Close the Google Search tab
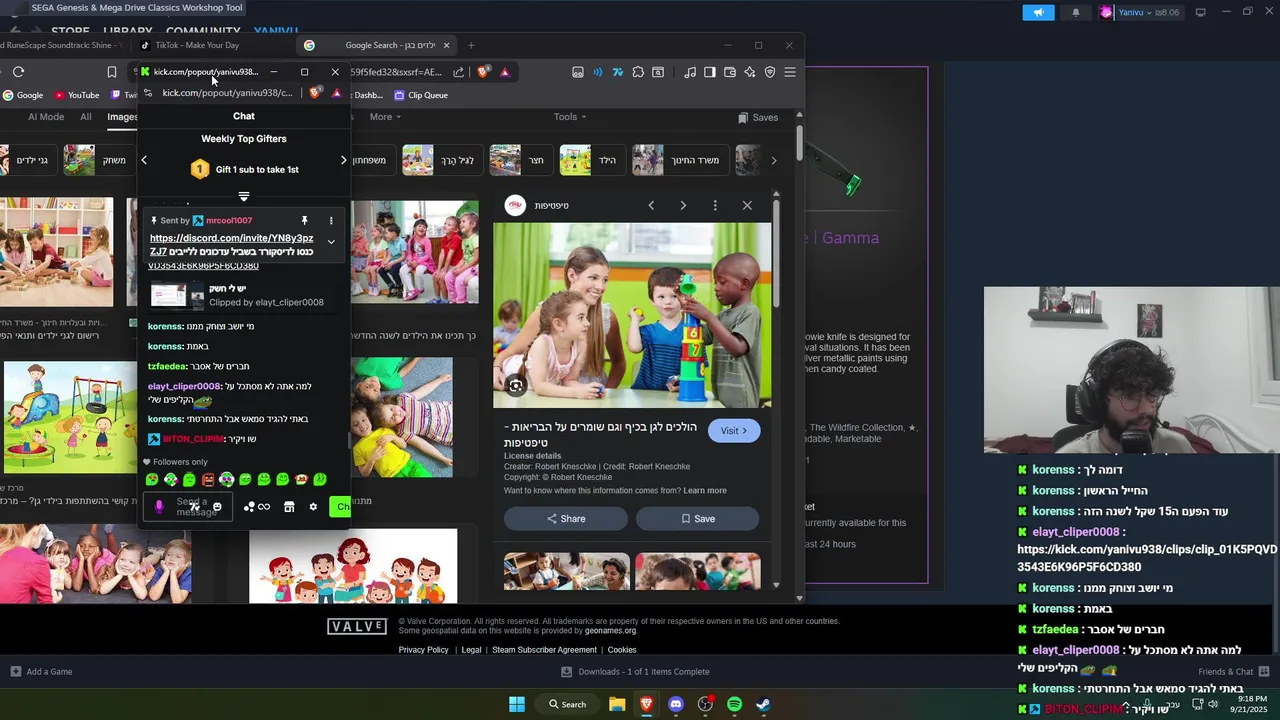Viewport: 1280px width, 720px height. [x=446, y=45]
